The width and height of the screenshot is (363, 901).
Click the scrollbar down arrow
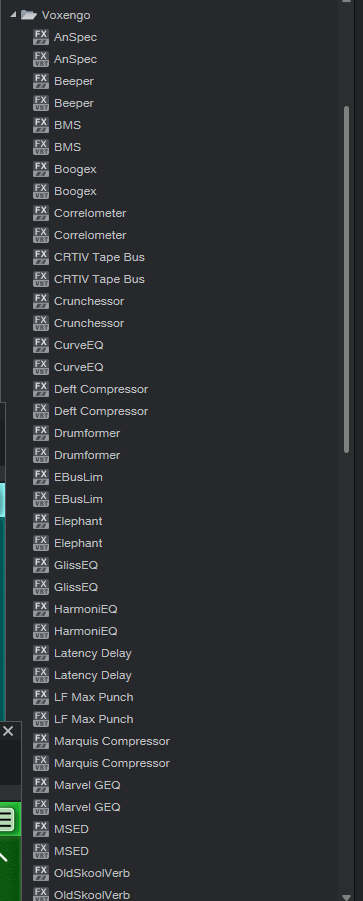(346, 897)
